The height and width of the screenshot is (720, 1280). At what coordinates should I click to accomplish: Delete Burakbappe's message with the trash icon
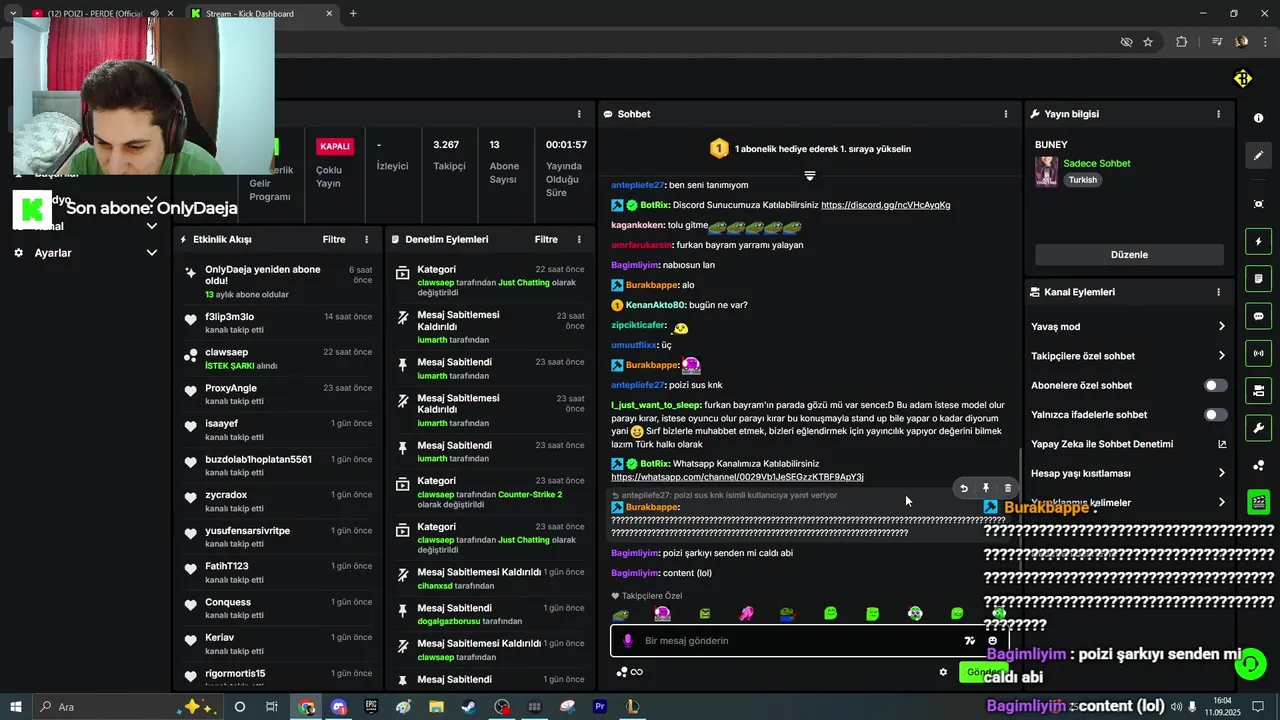1008,489
